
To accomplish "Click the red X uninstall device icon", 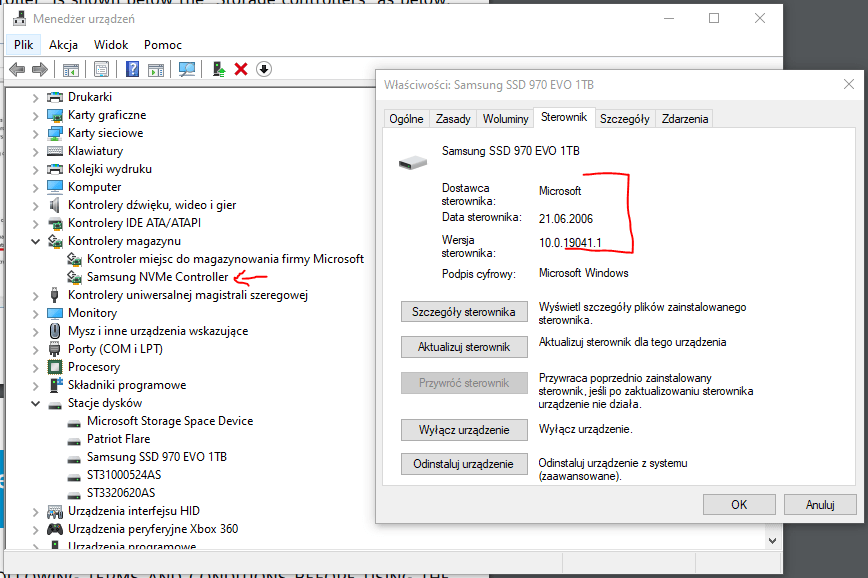I will [x=241, y=69].
